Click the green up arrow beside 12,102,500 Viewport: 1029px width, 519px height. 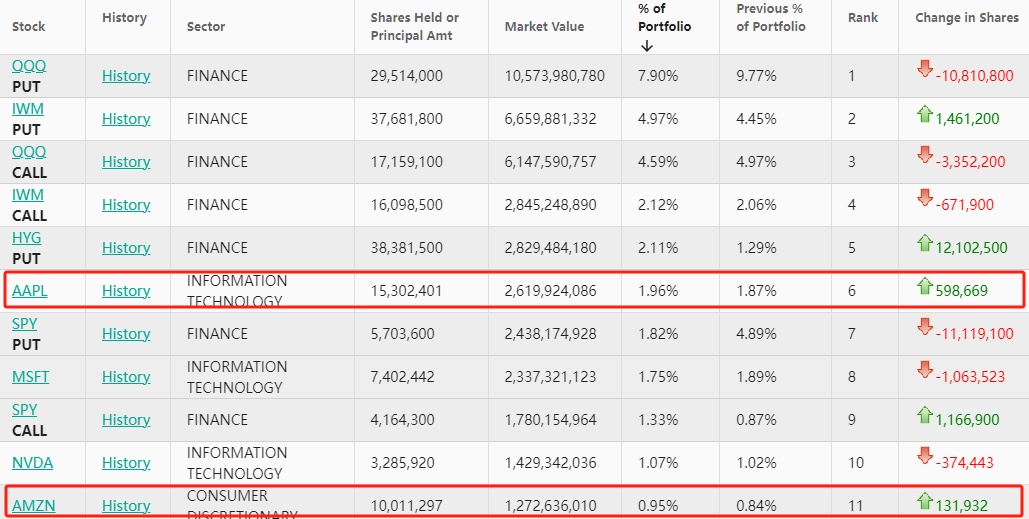tap(924, 242)
